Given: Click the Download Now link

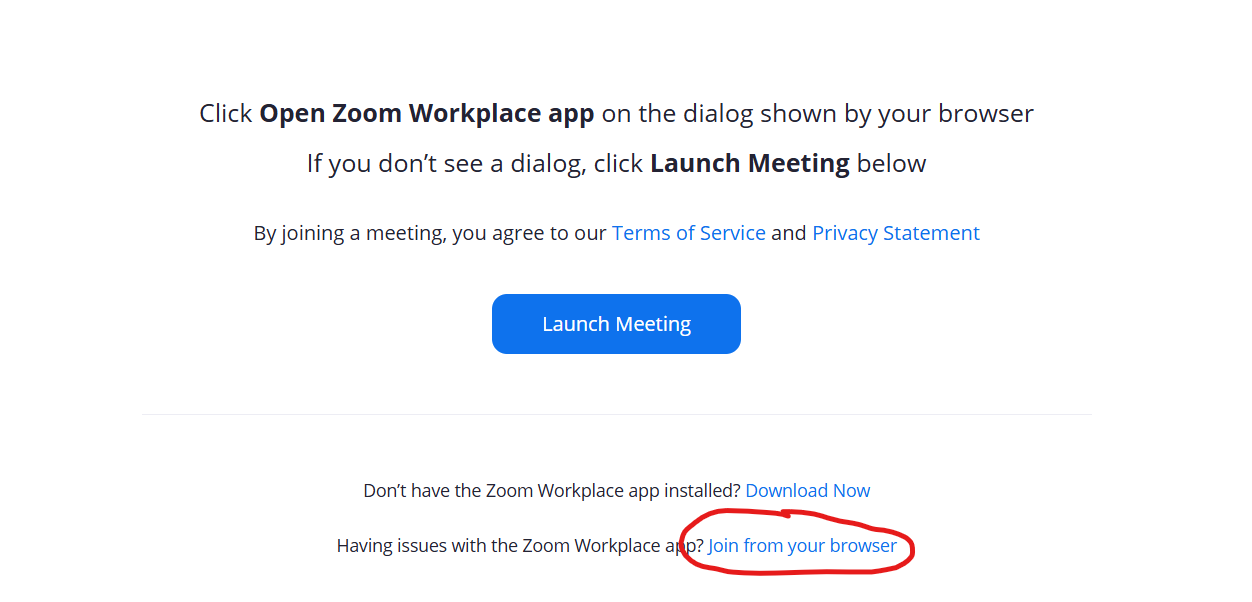Looking at the screenshot, I should (x=808, y=491).
